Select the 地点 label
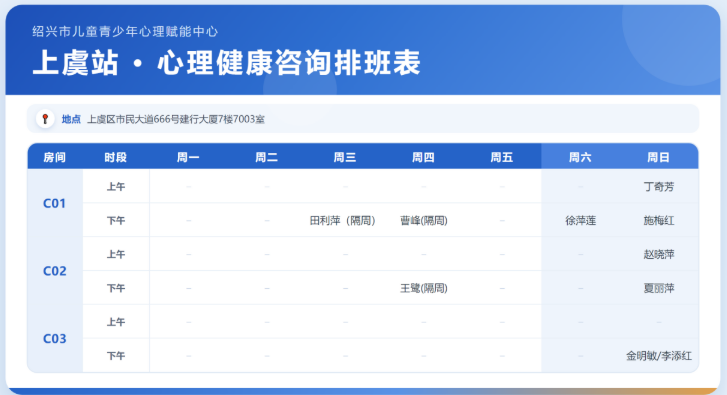 coord(71,119)
